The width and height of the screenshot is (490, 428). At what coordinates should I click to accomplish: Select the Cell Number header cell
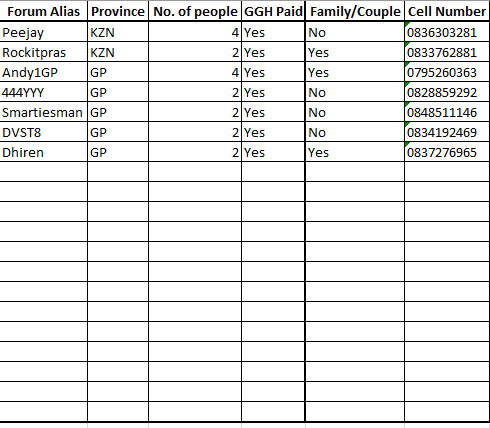click(x=447, y=11)
